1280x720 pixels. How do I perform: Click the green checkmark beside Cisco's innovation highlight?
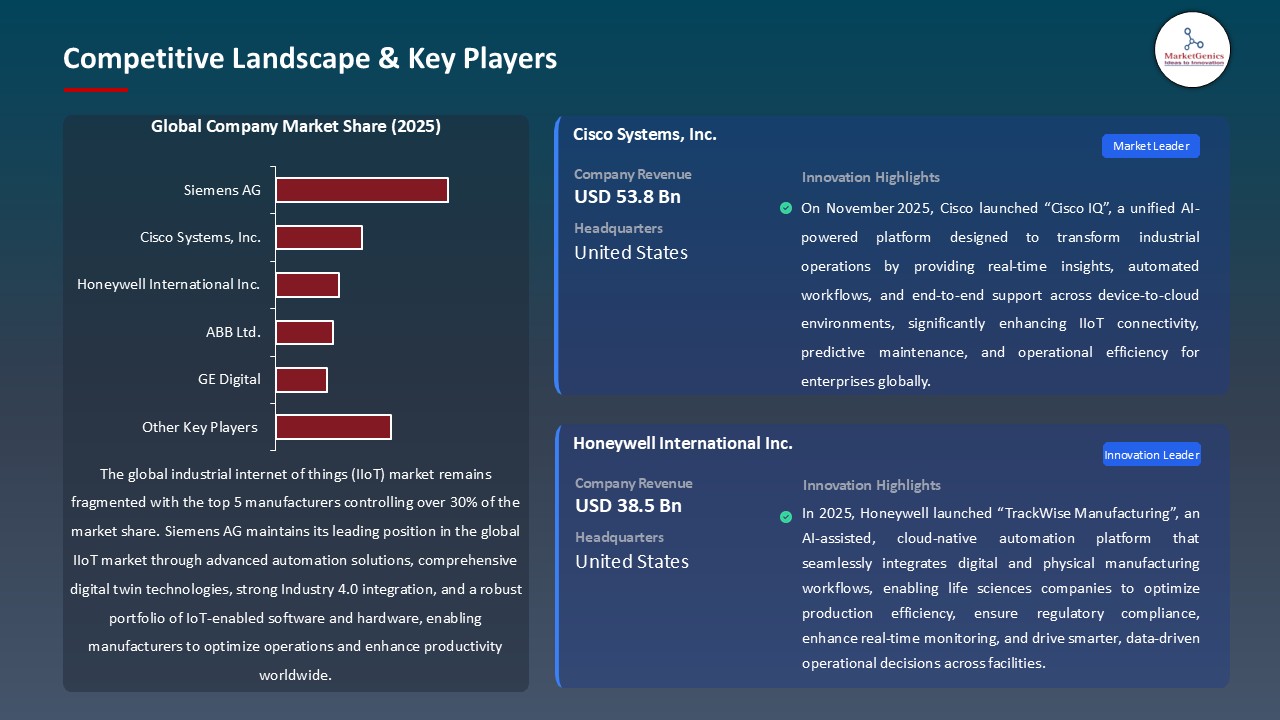pos(786,208)
